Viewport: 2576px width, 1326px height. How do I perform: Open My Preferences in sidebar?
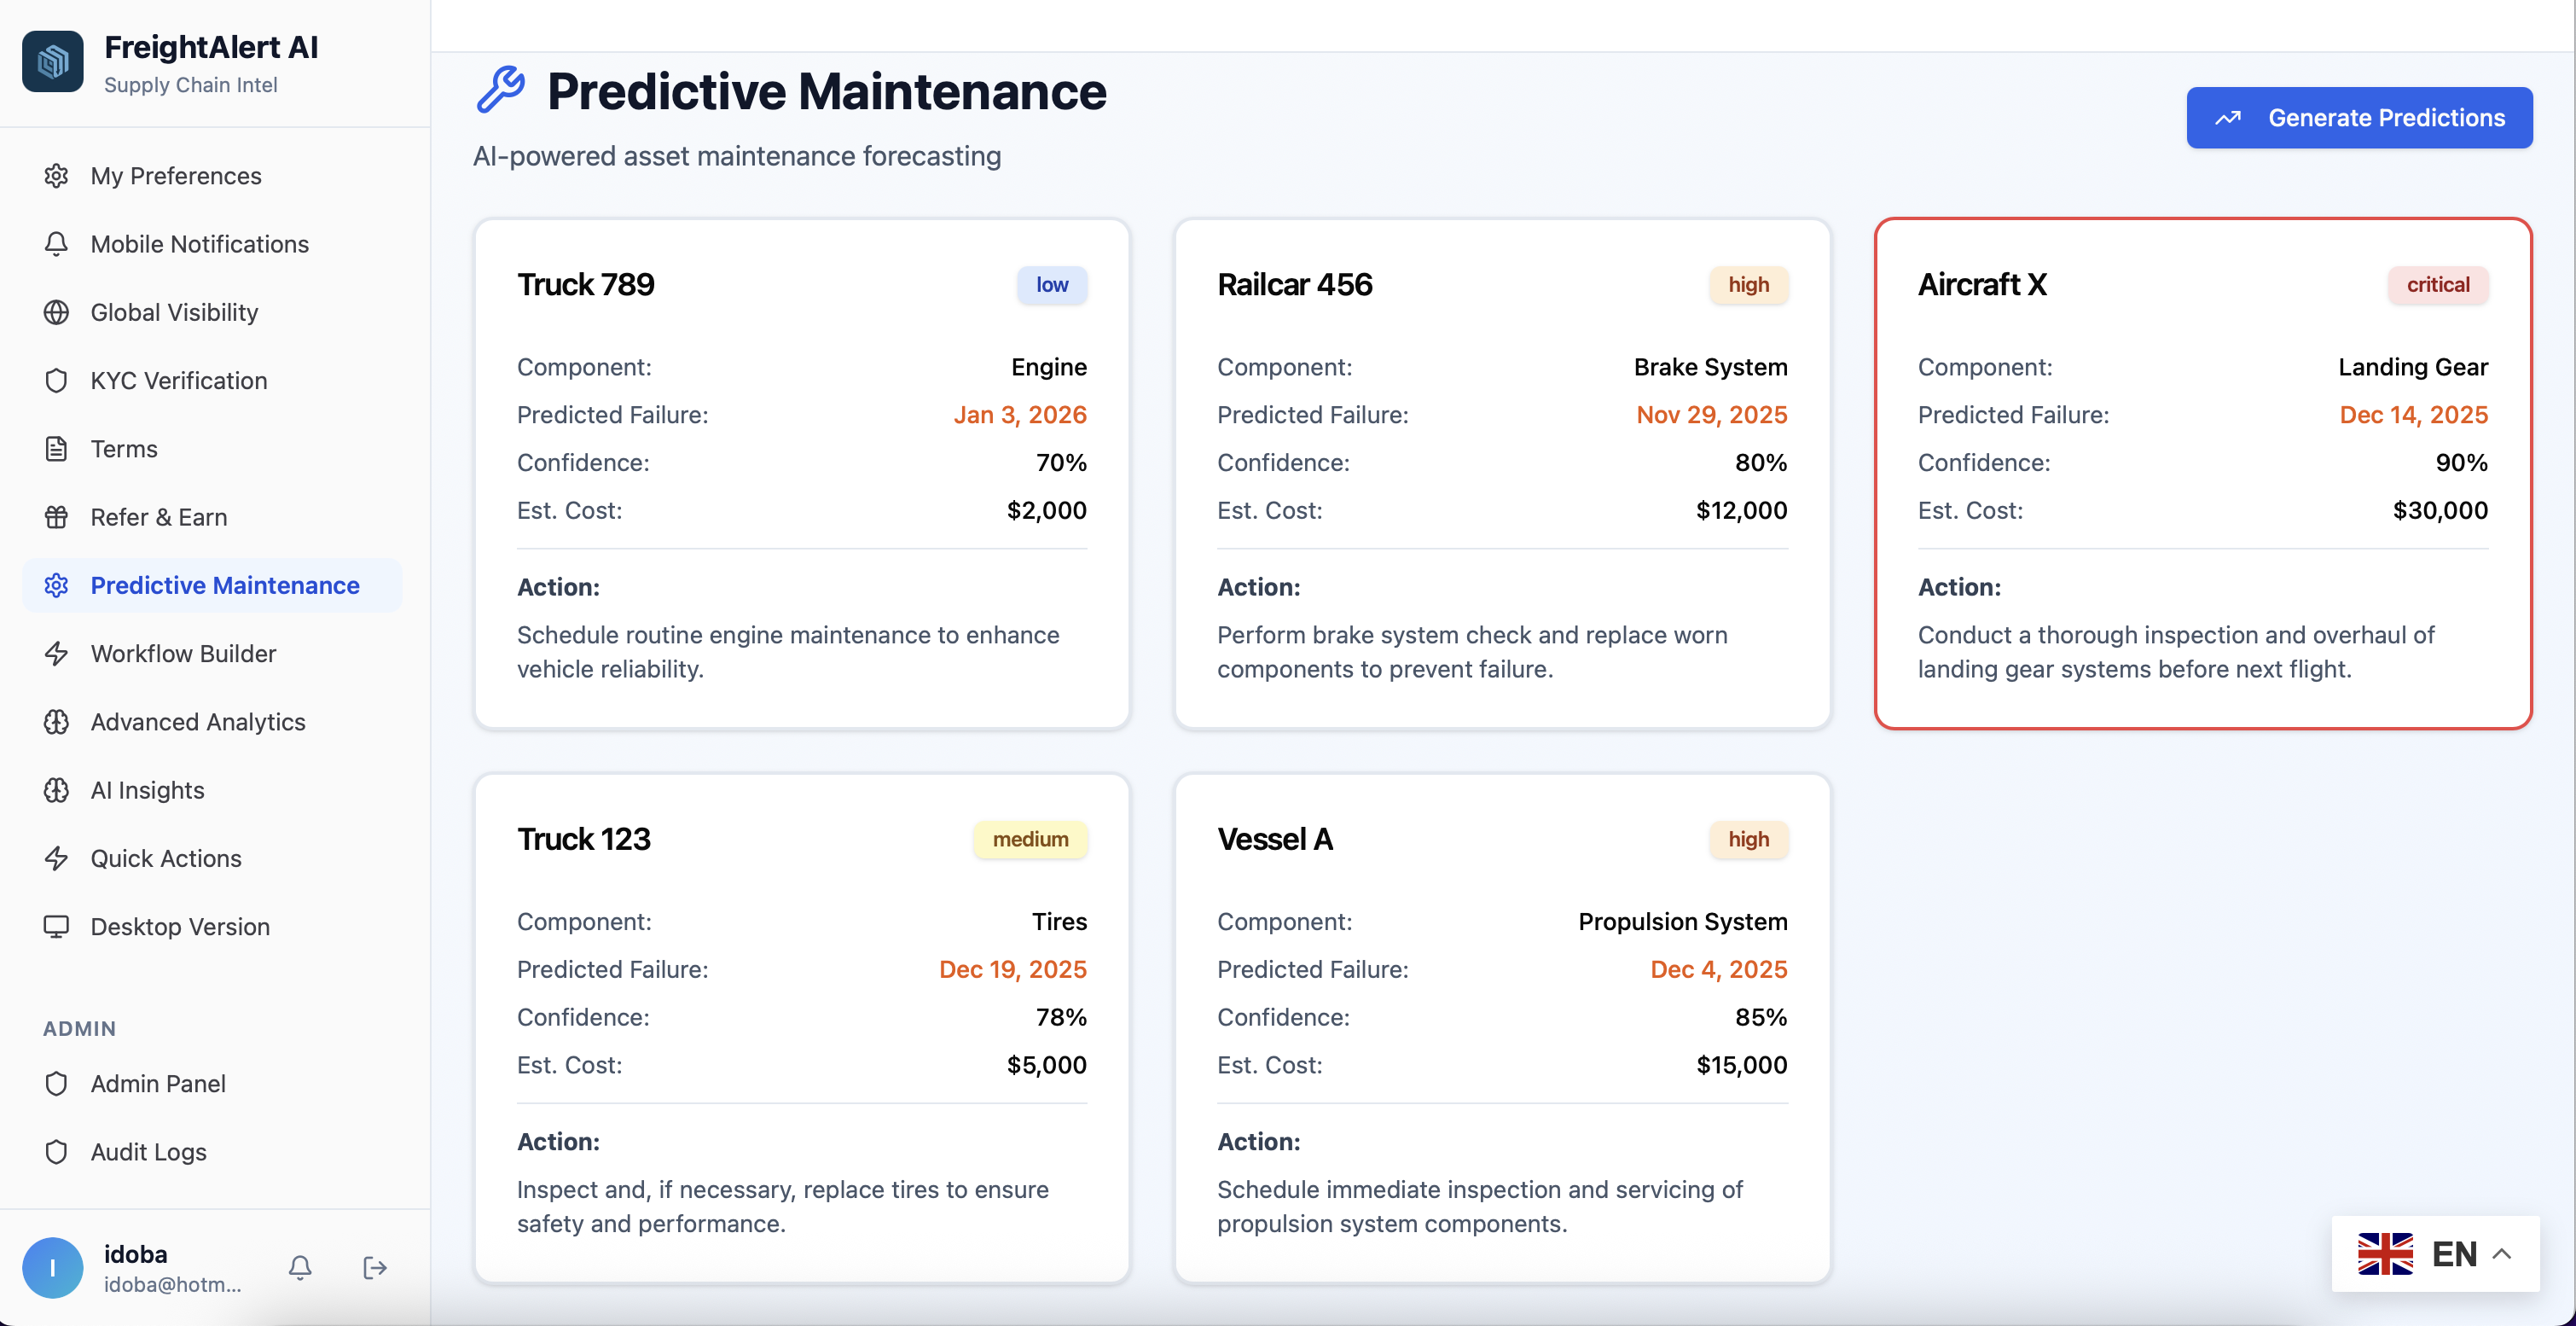point(175,176)
